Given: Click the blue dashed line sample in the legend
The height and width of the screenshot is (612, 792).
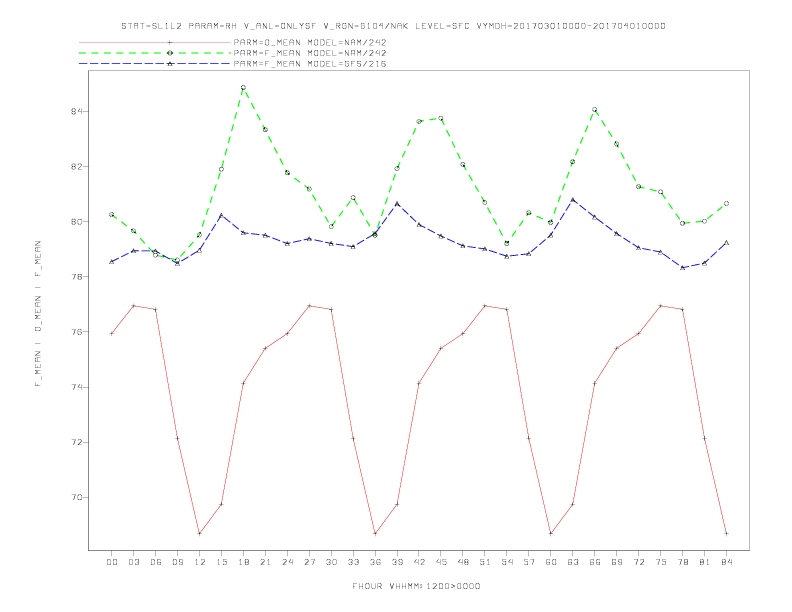Looking at the screenshot, I should [x=155, y=64].
